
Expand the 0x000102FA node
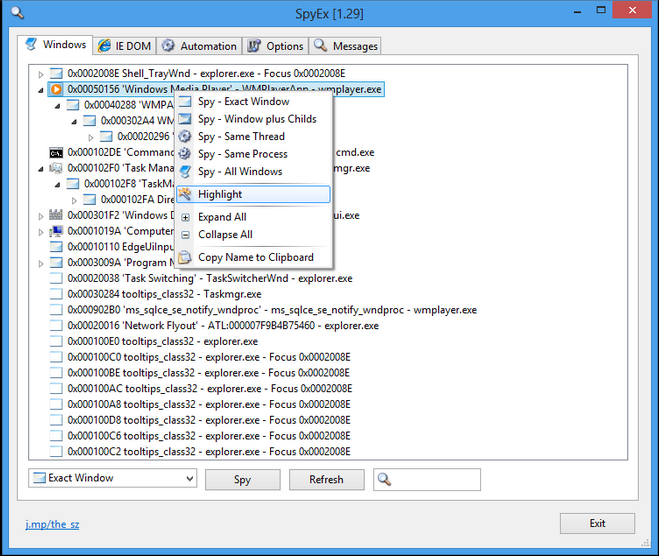(x=74, y=200)
